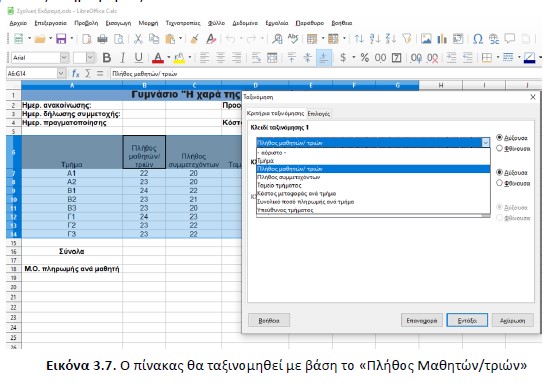Click the Align left icon

[204, 57]
